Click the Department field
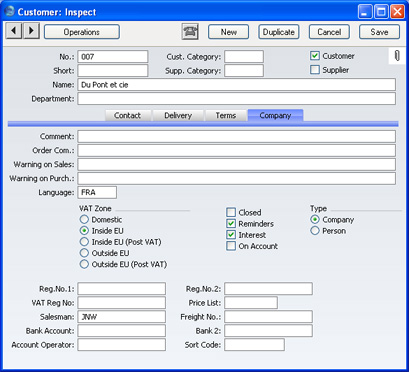The width and height of the screenshot is (409, 372). point(237,99)
